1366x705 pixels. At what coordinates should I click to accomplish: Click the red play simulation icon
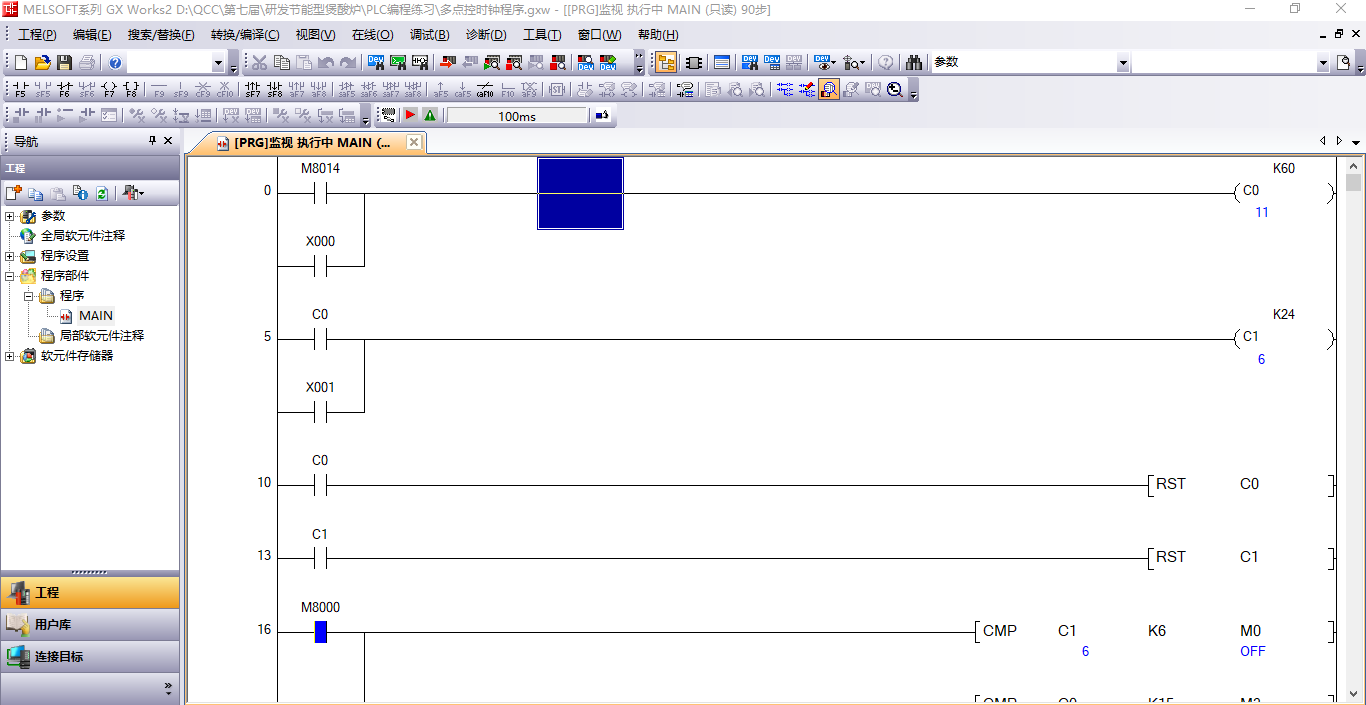coord(410,116)
